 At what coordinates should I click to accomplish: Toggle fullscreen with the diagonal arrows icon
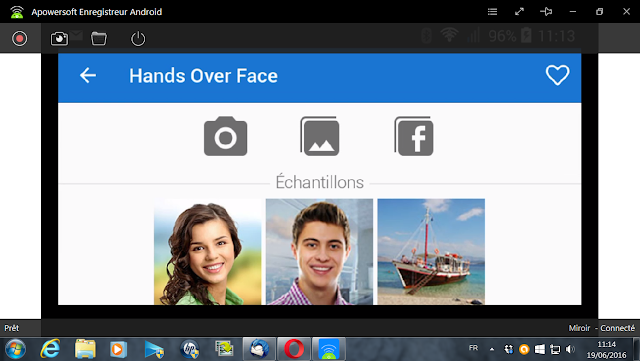pyautogui.click(x=519, y=11)
